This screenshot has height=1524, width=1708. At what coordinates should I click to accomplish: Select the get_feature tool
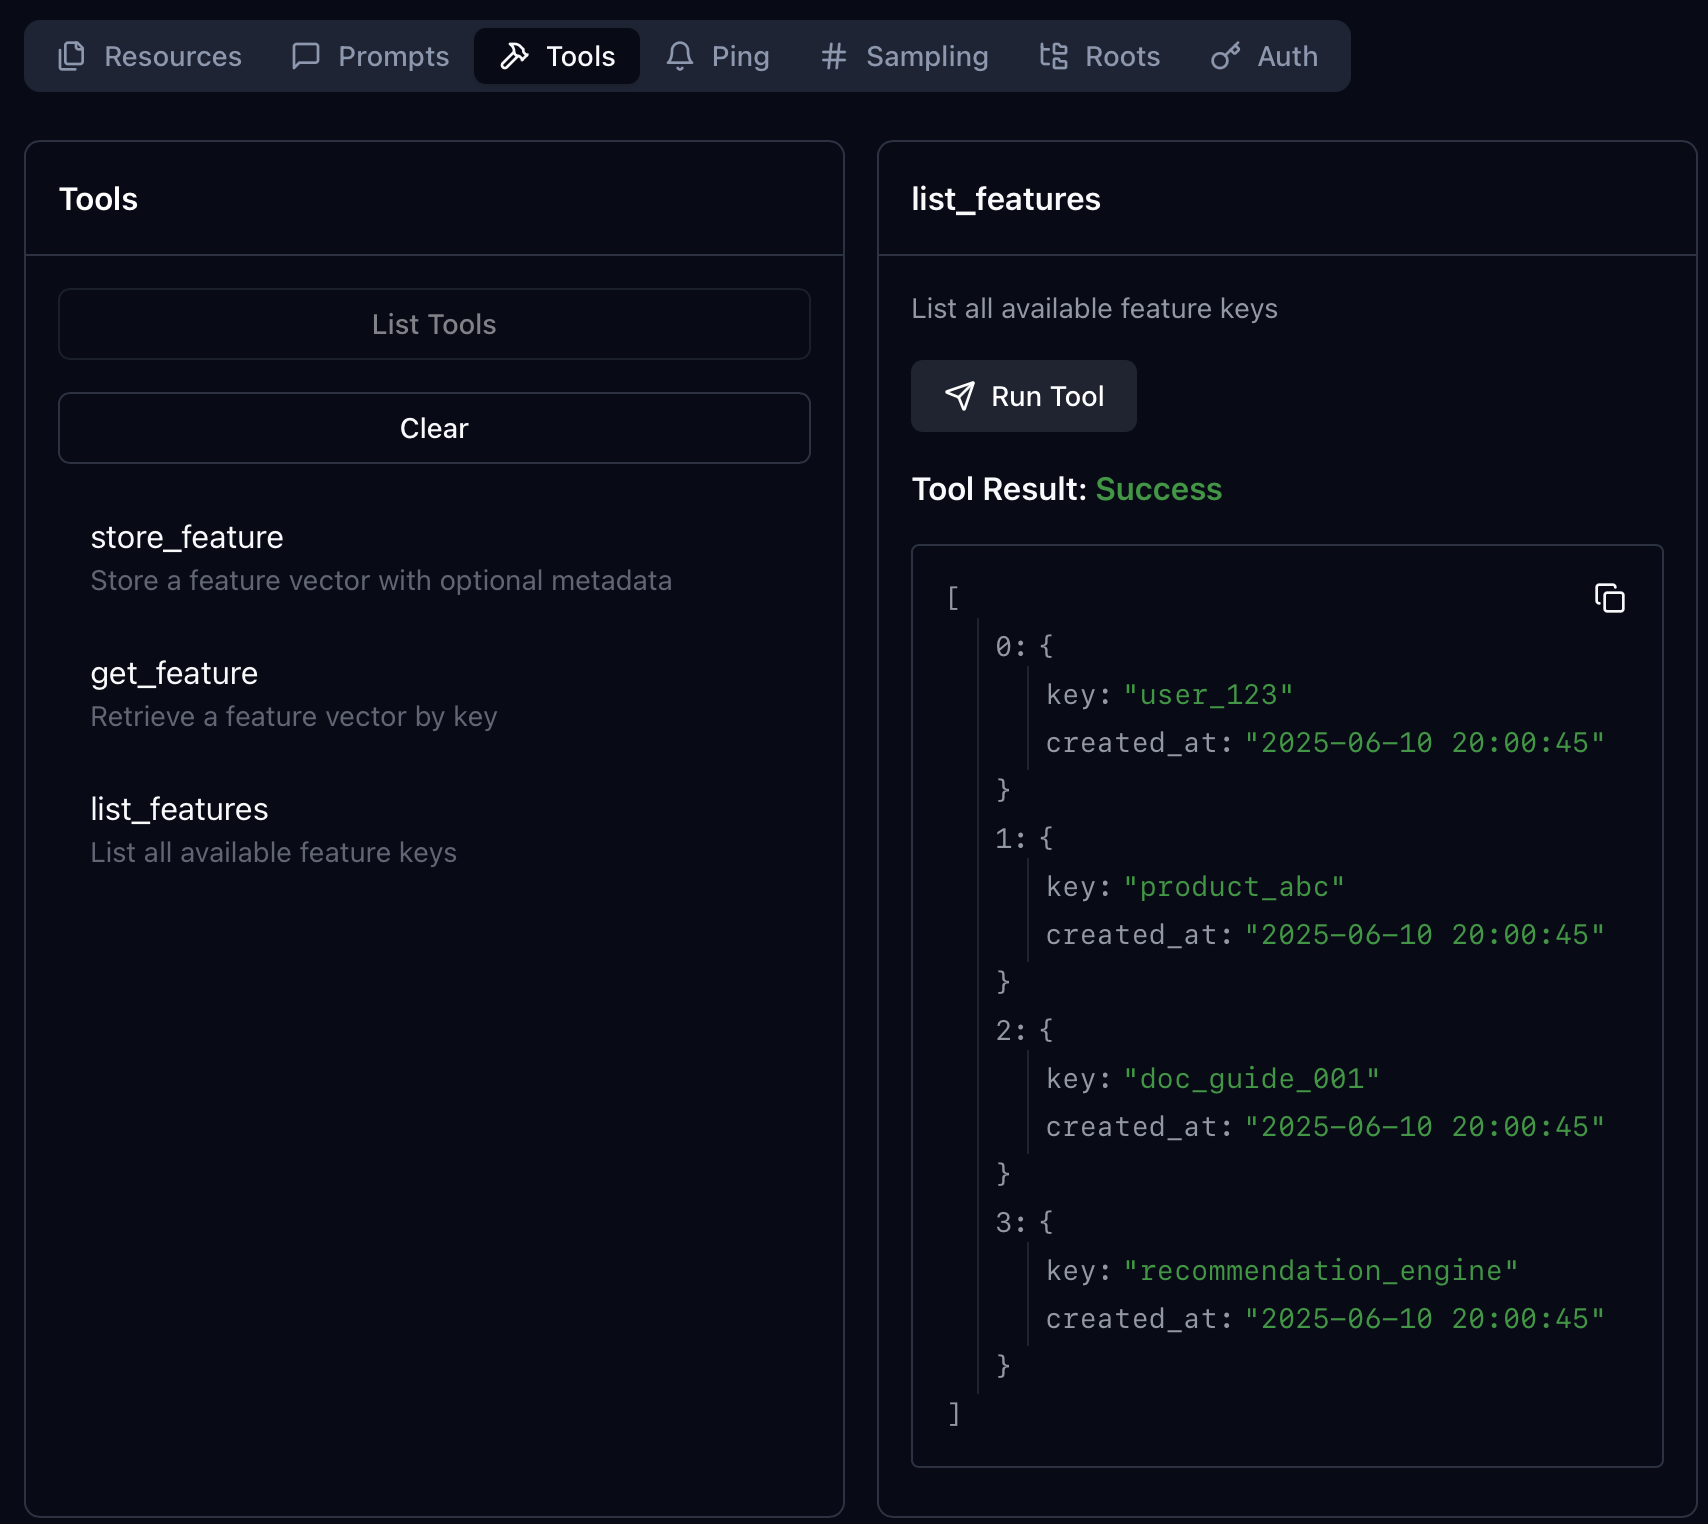click(434, 694)
